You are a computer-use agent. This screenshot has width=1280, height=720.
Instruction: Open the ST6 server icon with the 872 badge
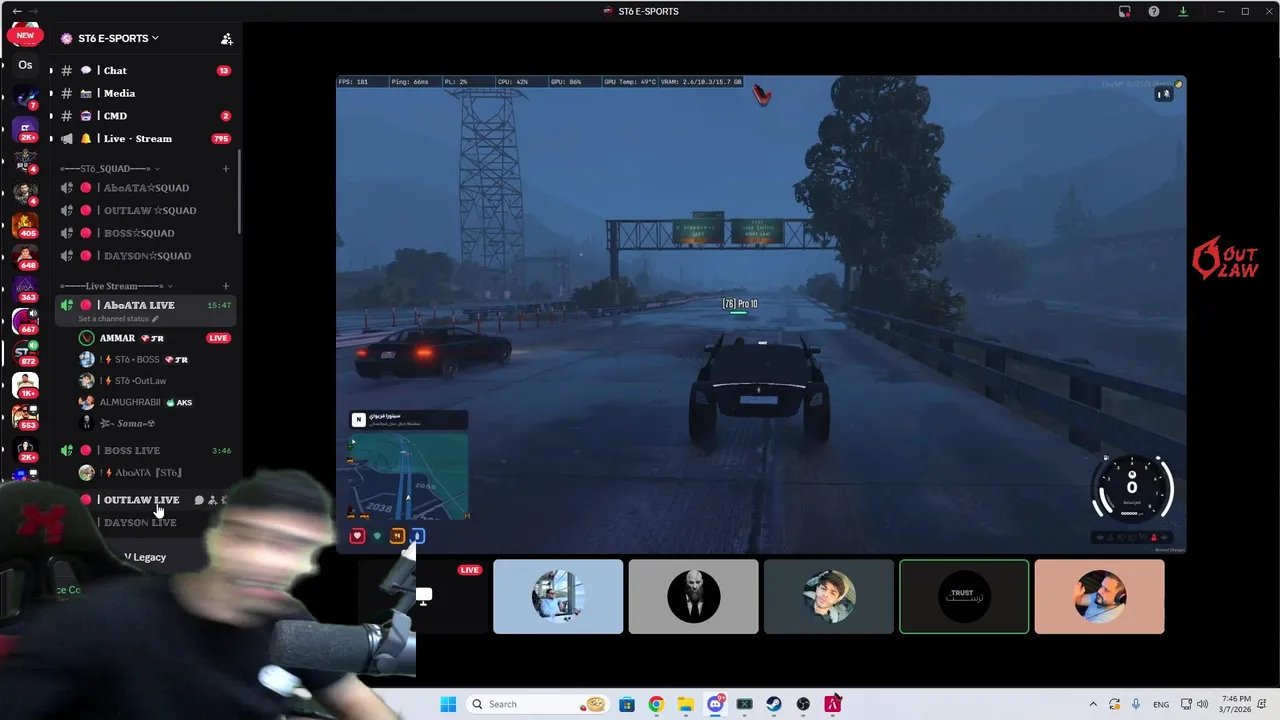pos(25,353)
